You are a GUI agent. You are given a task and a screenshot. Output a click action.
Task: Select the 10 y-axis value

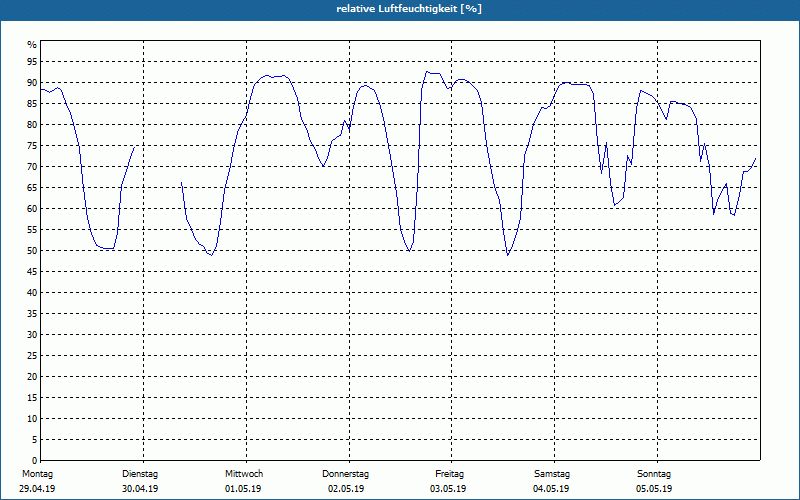click(x=32, y=419)
